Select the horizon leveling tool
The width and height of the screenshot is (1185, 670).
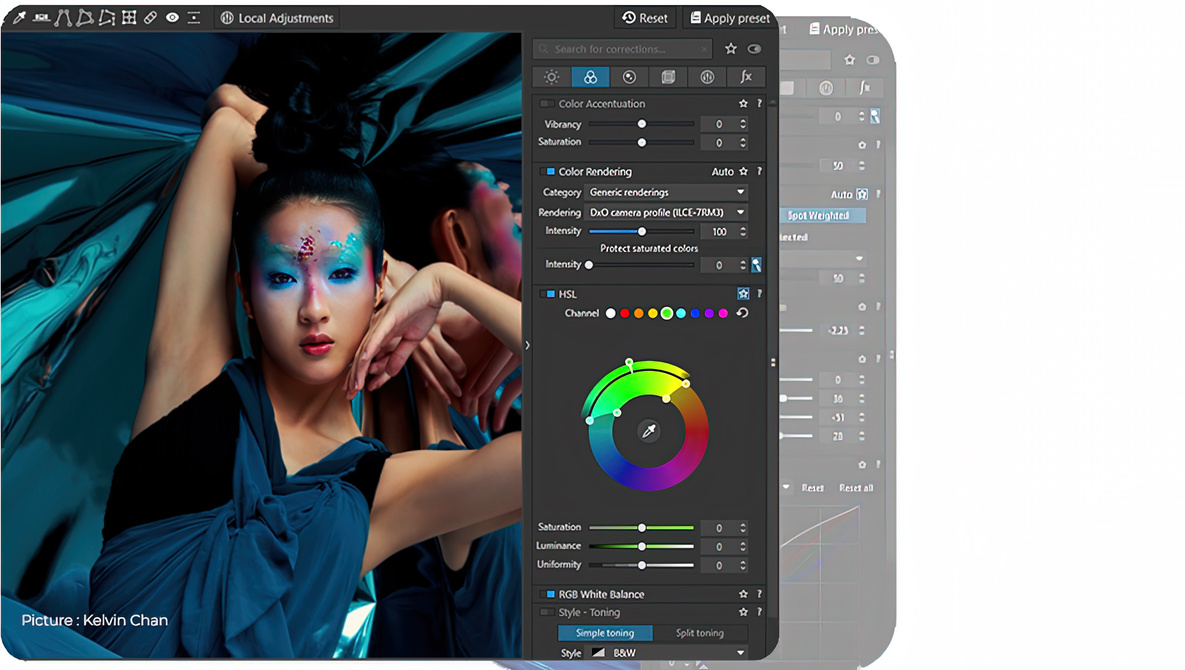point(41,18)
